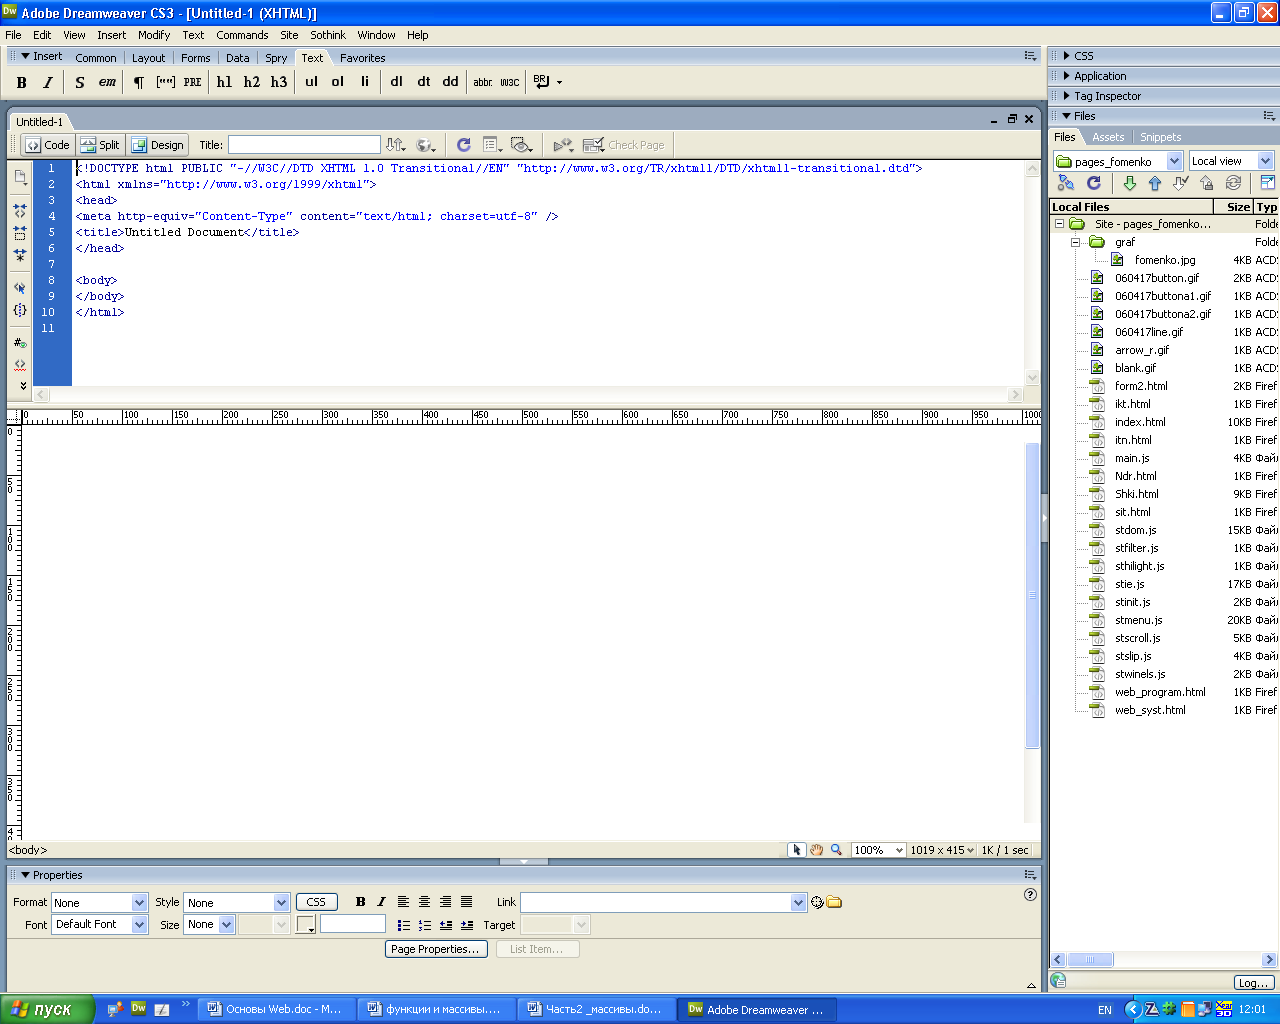Insert Strong tag with S icon
Image resolution: width=1280 pixels, height=1024 pixels.
[x=80, y=82]
